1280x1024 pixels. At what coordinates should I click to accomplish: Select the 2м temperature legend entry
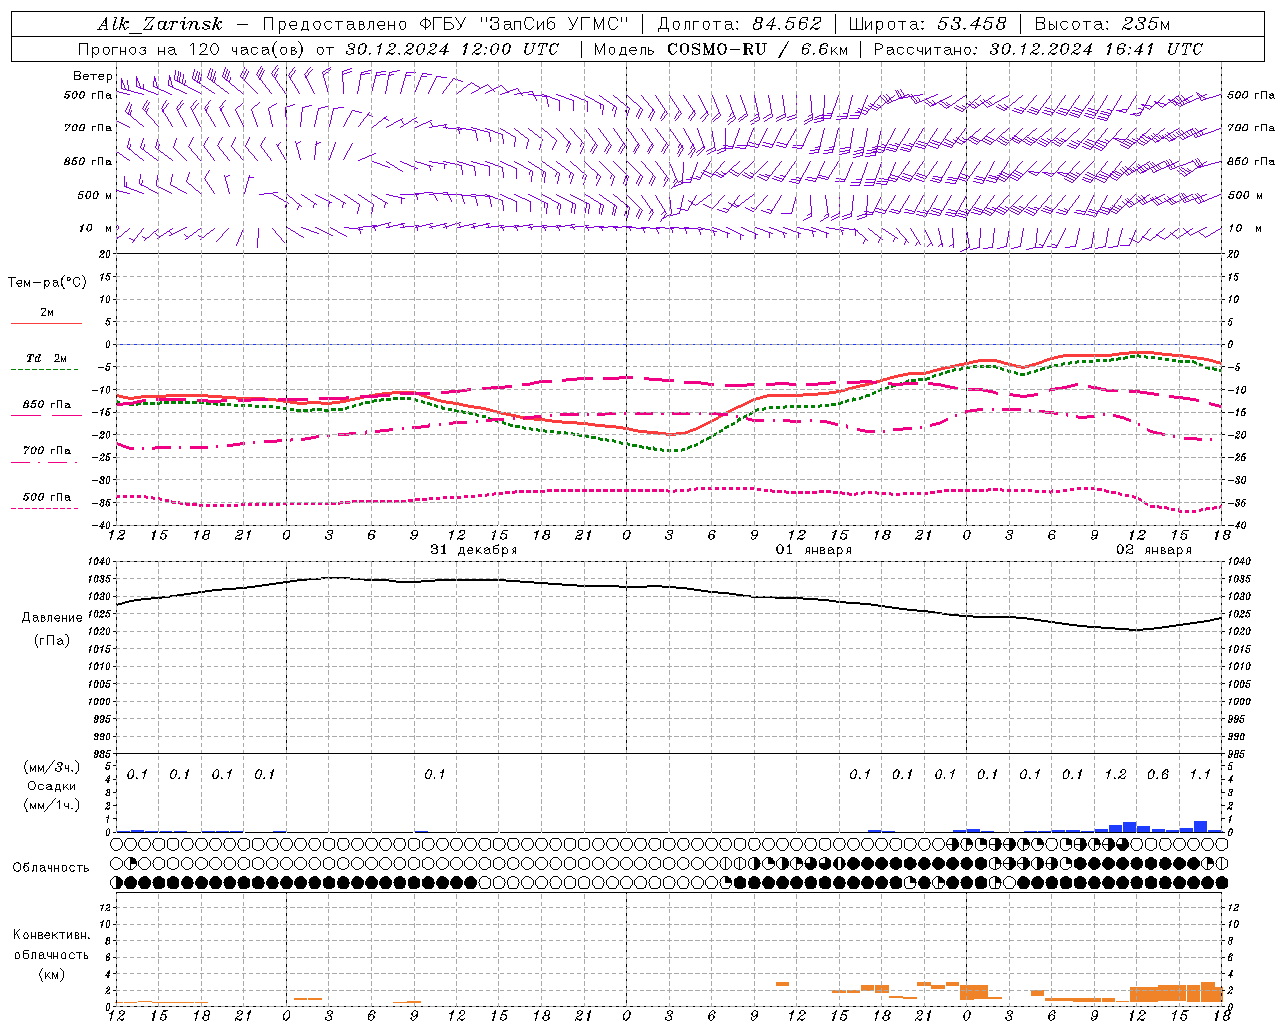pyautogui.click(x=47, y=312)
